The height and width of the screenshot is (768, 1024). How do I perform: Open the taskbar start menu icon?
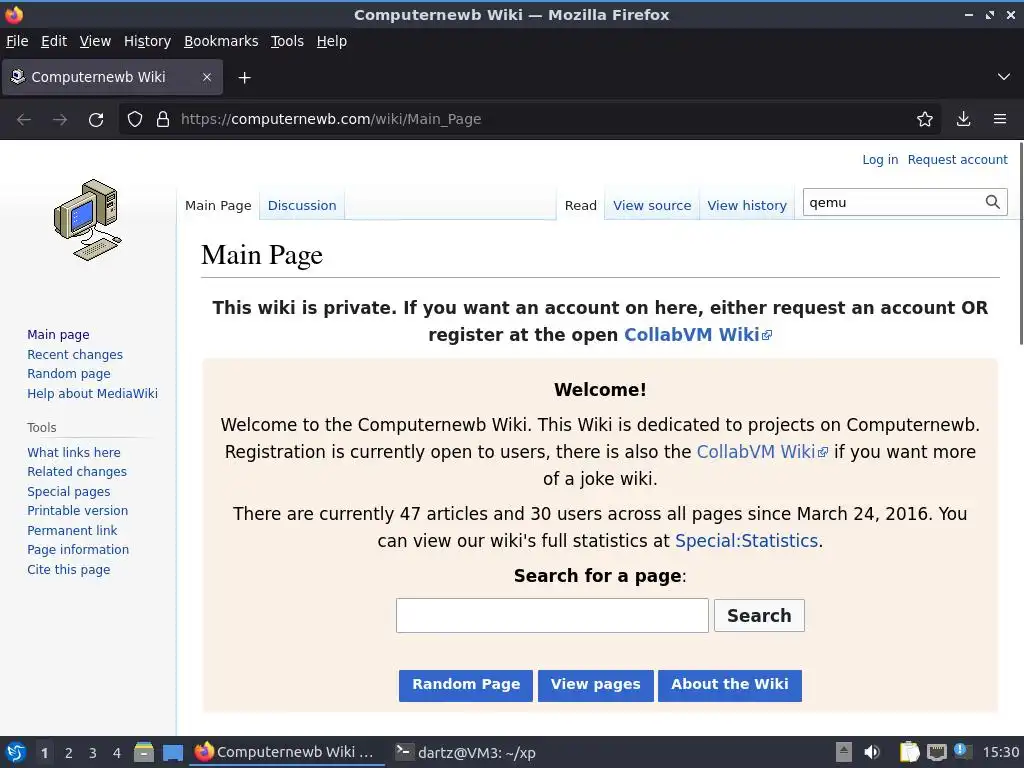(x=16, y=752)
